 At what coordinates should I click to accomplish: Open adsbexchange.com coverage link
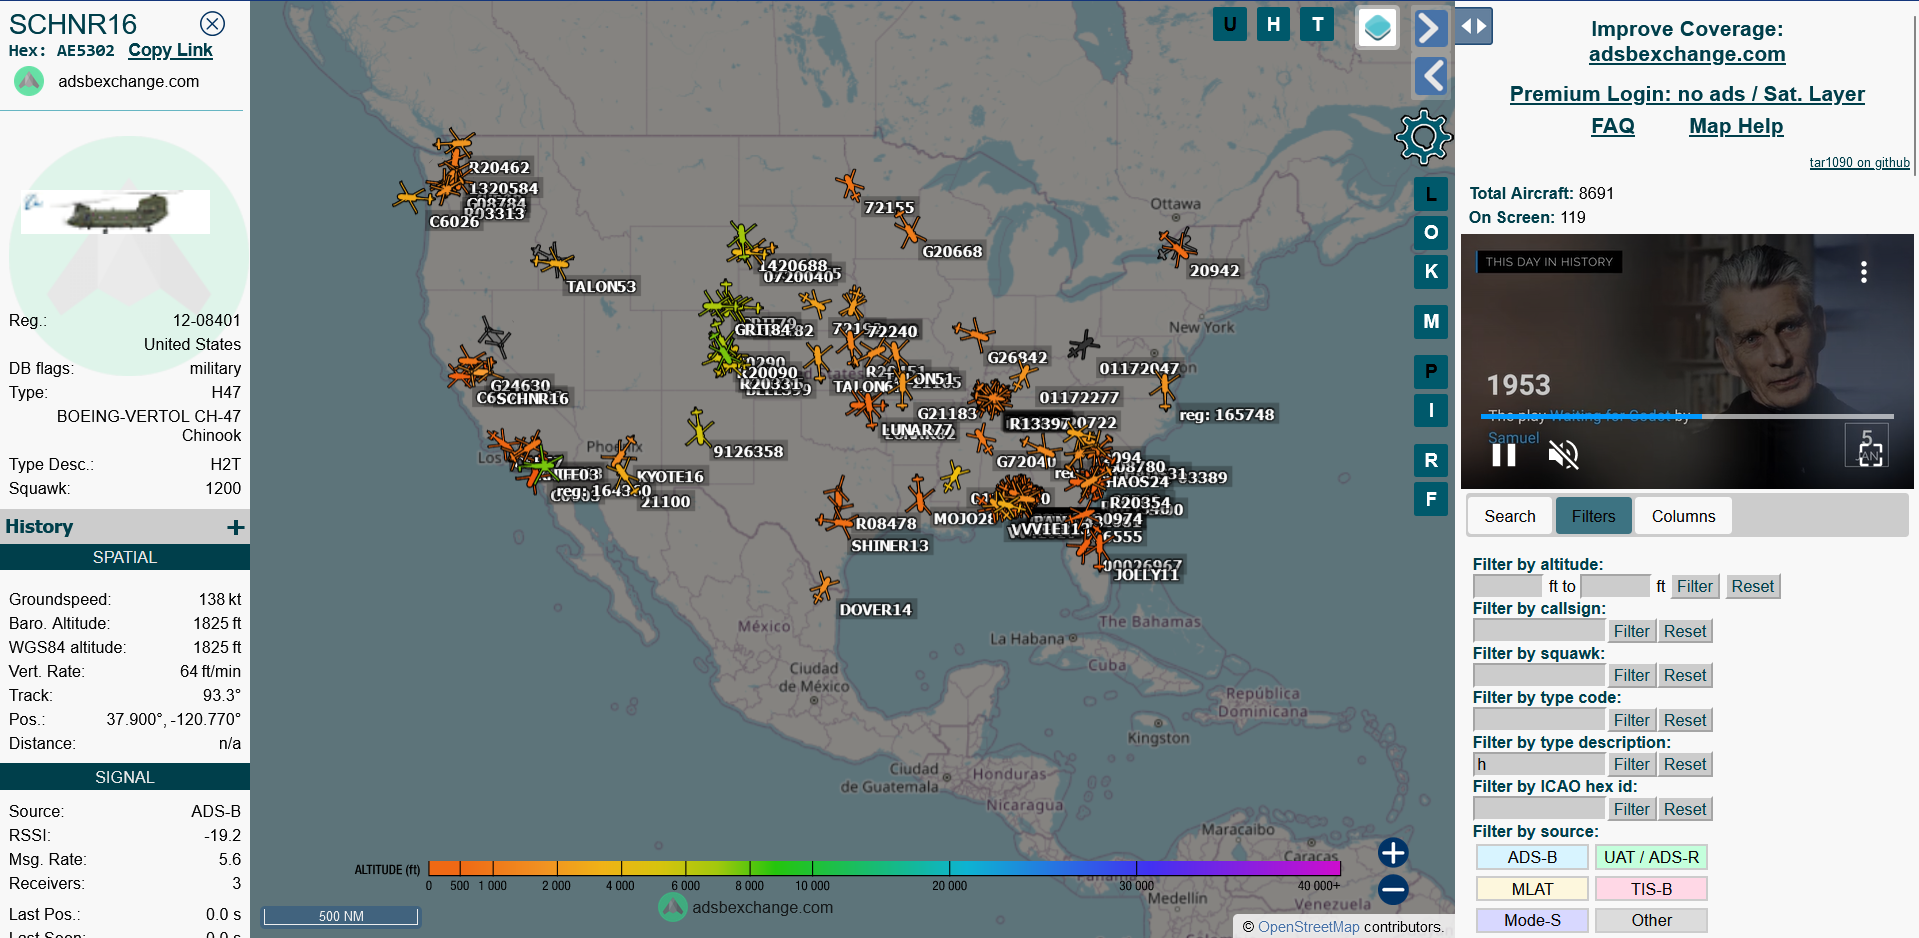[1687, 54]
